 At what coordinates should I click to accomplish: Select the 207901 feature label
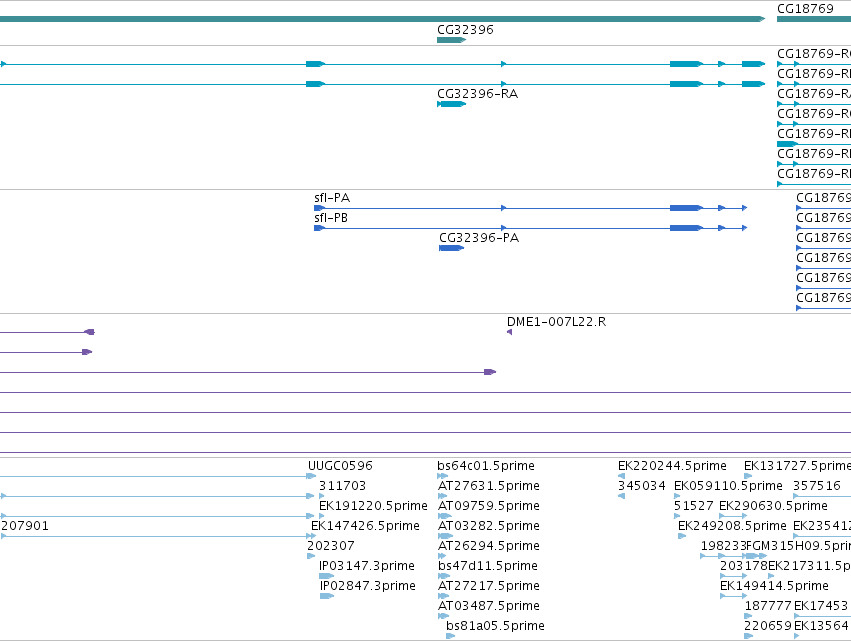coord(25,526)
